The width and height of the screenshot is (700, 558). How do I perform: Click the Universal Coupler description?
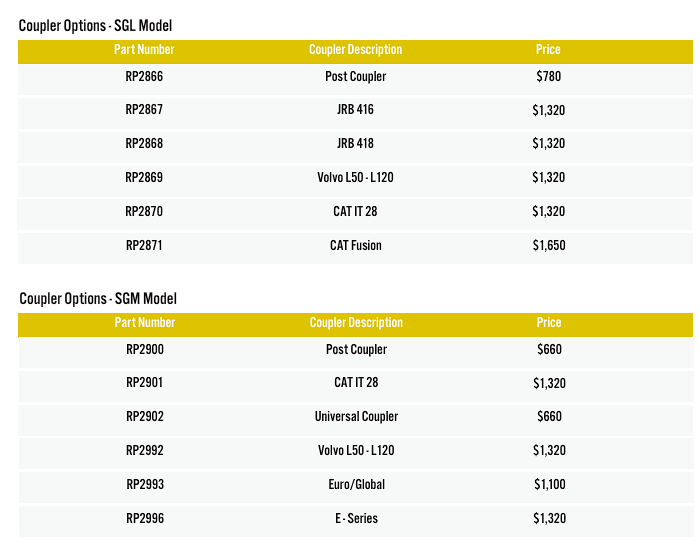pyautogui.click(x=356, y=417)
